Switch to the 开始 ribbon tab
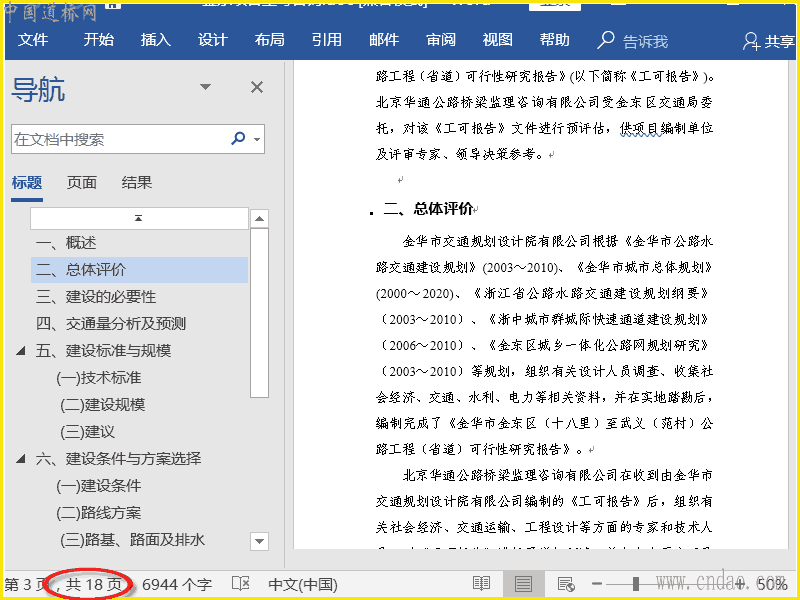 point(98,40)
